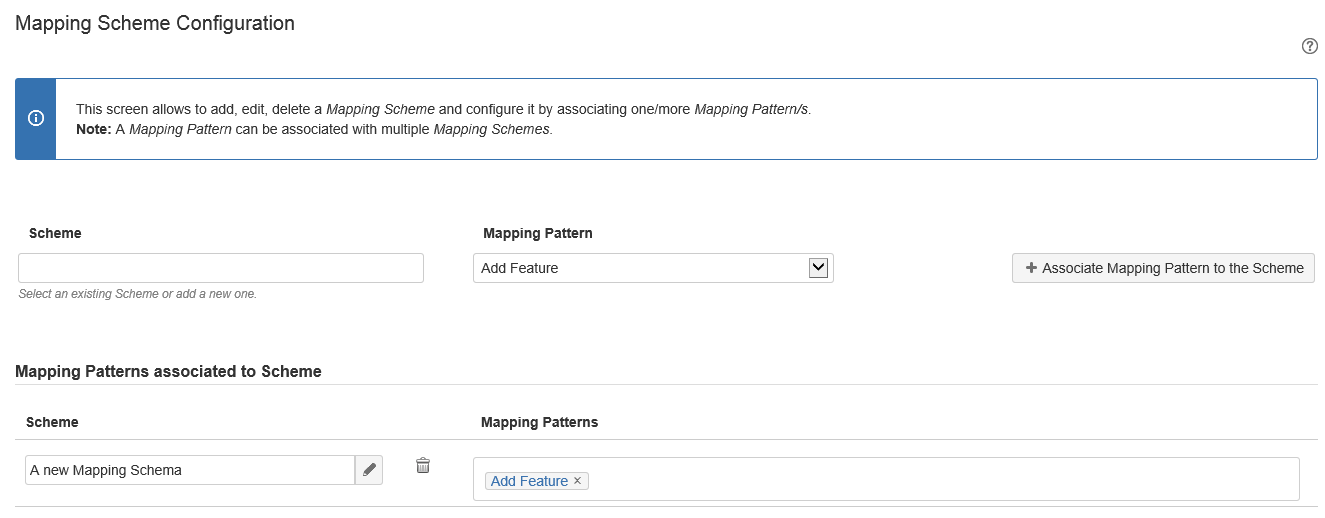Click the Mapping Pattern label above dropdown
1325x518 pixels.
tap(537, 233)
